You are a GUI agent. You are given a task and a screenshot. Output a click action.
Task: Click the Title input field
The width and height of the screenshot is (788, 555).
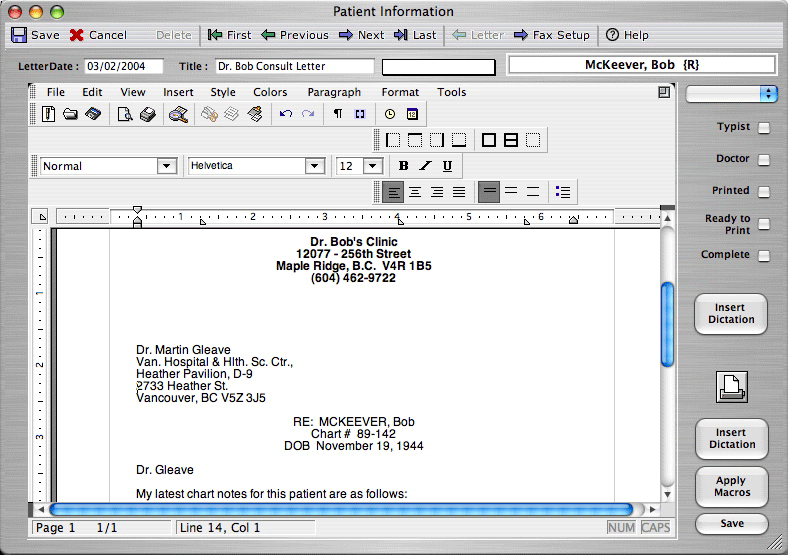(x=295, y=66)
